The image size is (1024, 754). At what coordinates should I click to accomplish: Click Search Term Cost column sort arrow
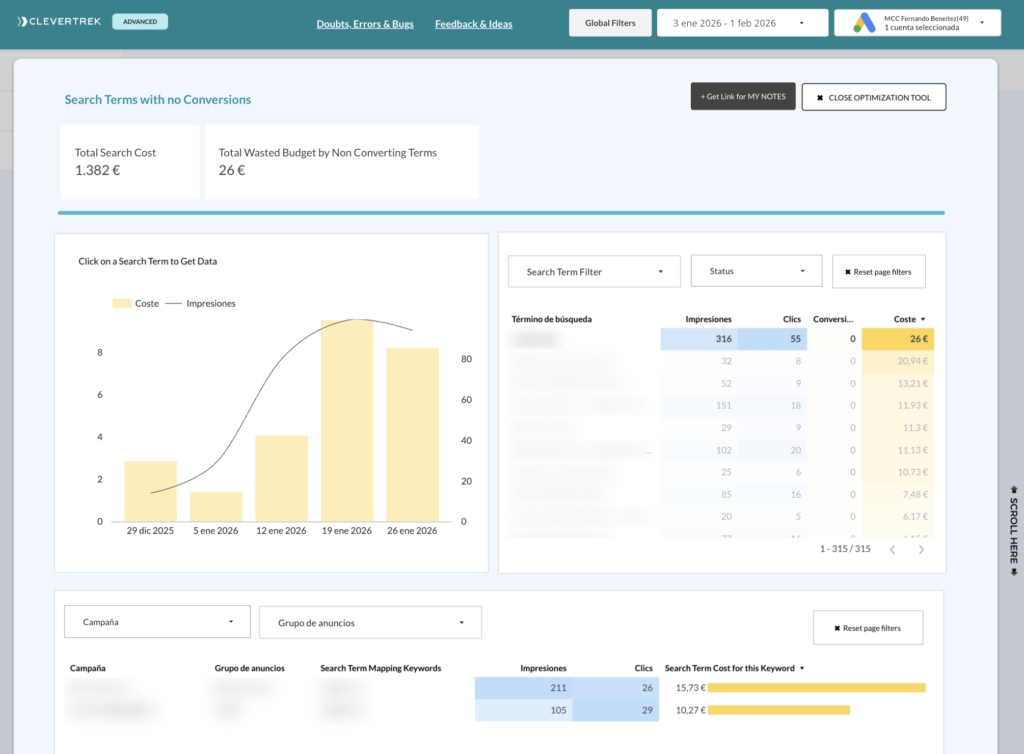[802, 668]
